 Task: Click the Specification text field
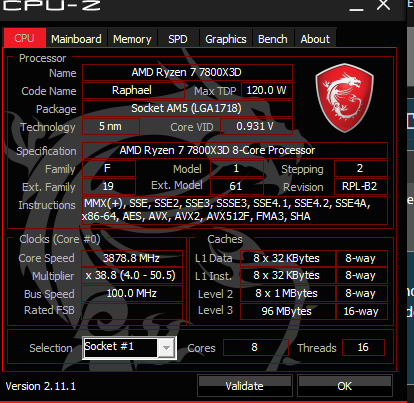235,150
